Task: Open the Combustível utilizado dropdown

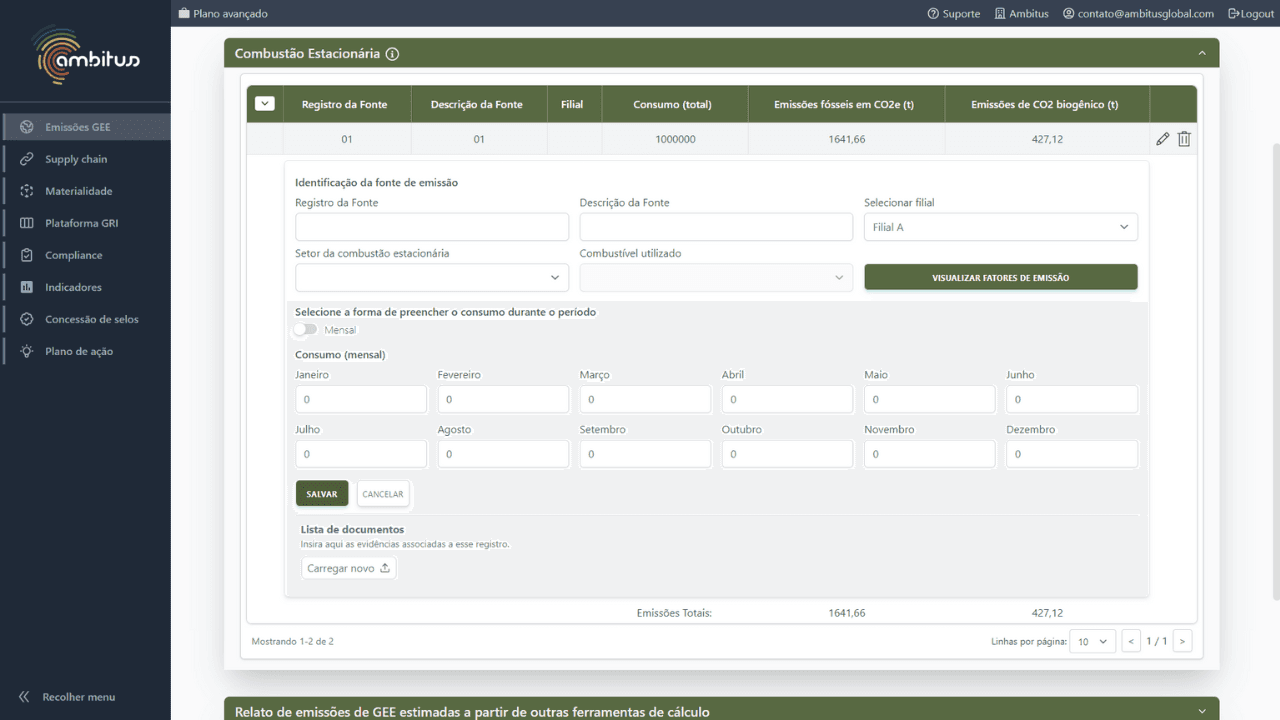Action: click(x=716, y=277)
